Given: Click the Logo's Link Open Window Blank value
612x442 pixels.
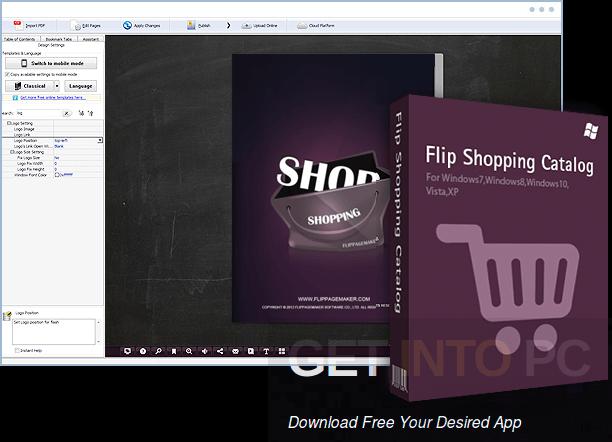Looking at the screenshot, I should (59, 146).
